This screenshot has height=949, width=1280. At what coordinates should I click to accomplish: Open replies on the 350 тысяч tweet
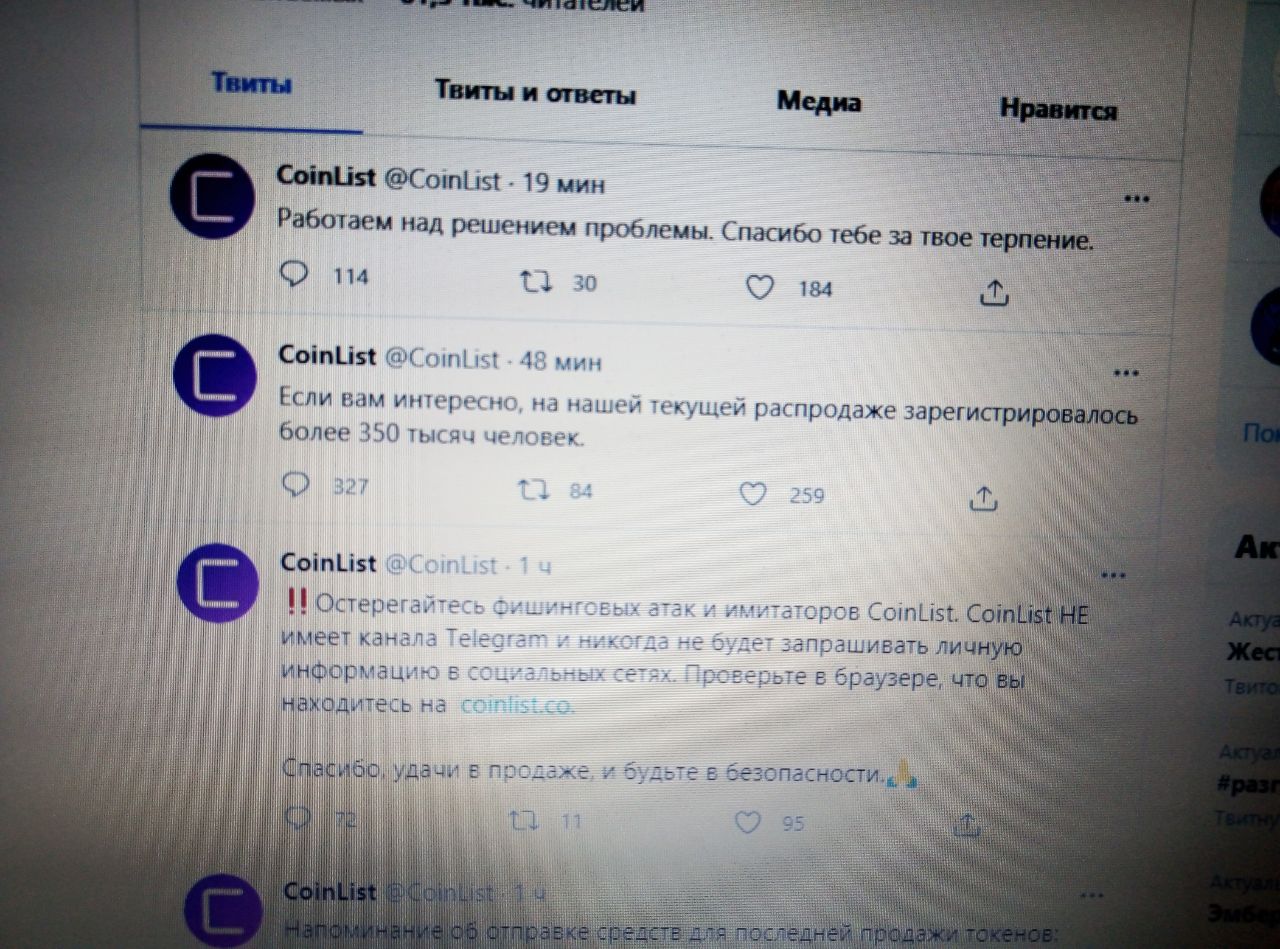click(x=296, y=485)
